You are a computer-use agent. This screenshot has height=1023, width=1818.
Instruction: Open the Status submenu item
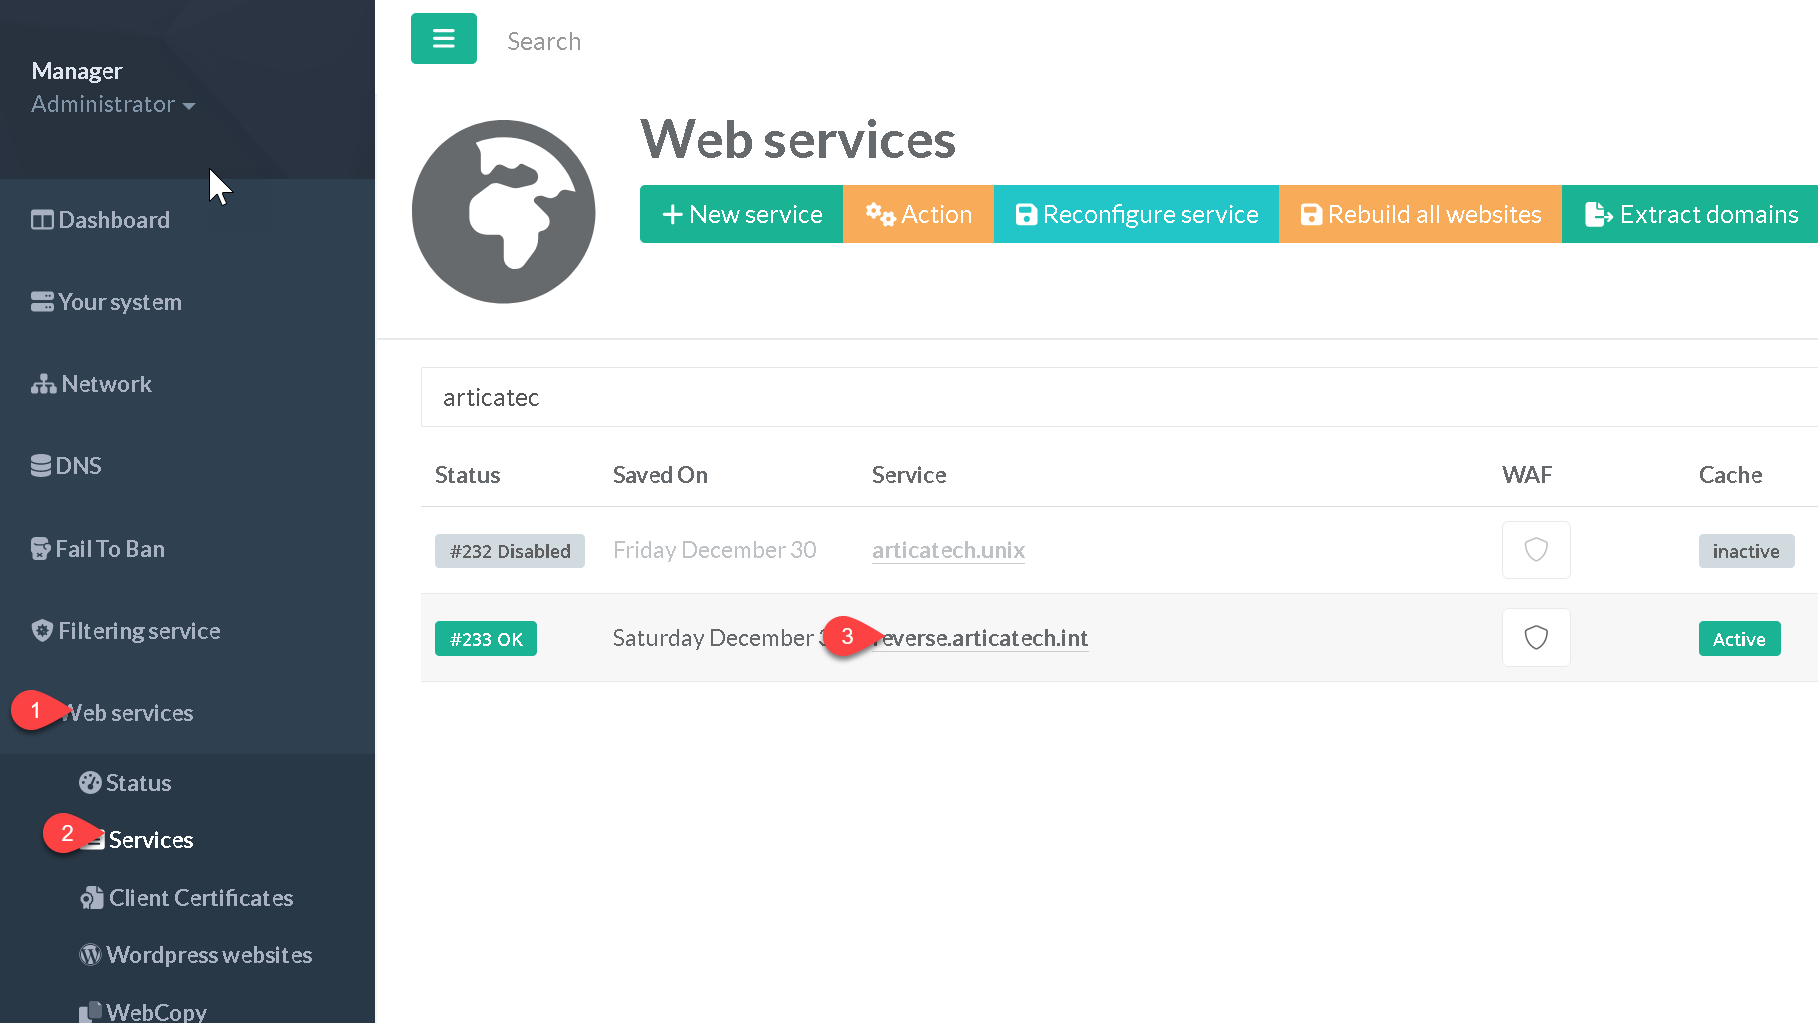click(x=138, y=783)
